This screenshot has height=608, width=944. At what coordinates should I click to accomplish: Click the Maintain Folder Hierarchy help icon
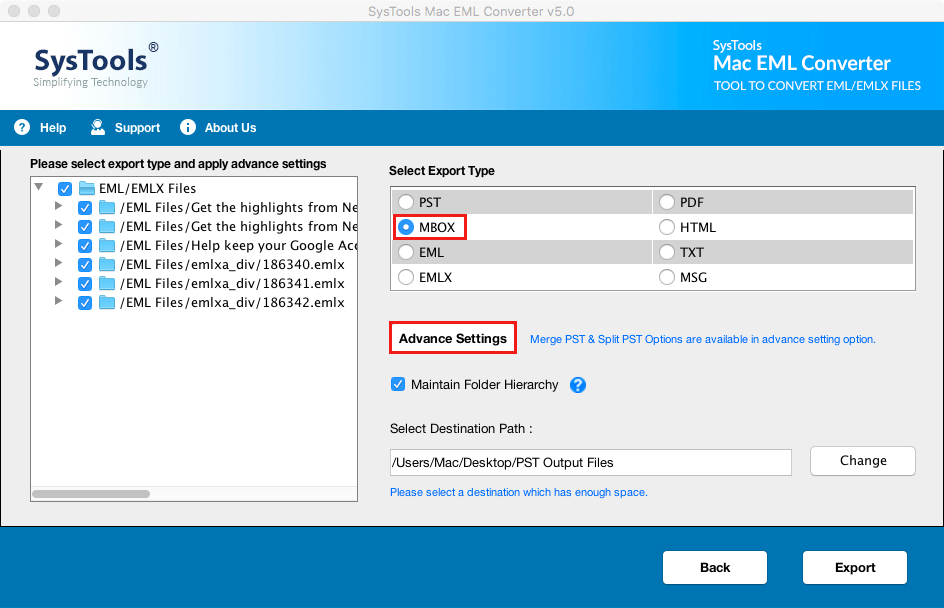point(578,385)
